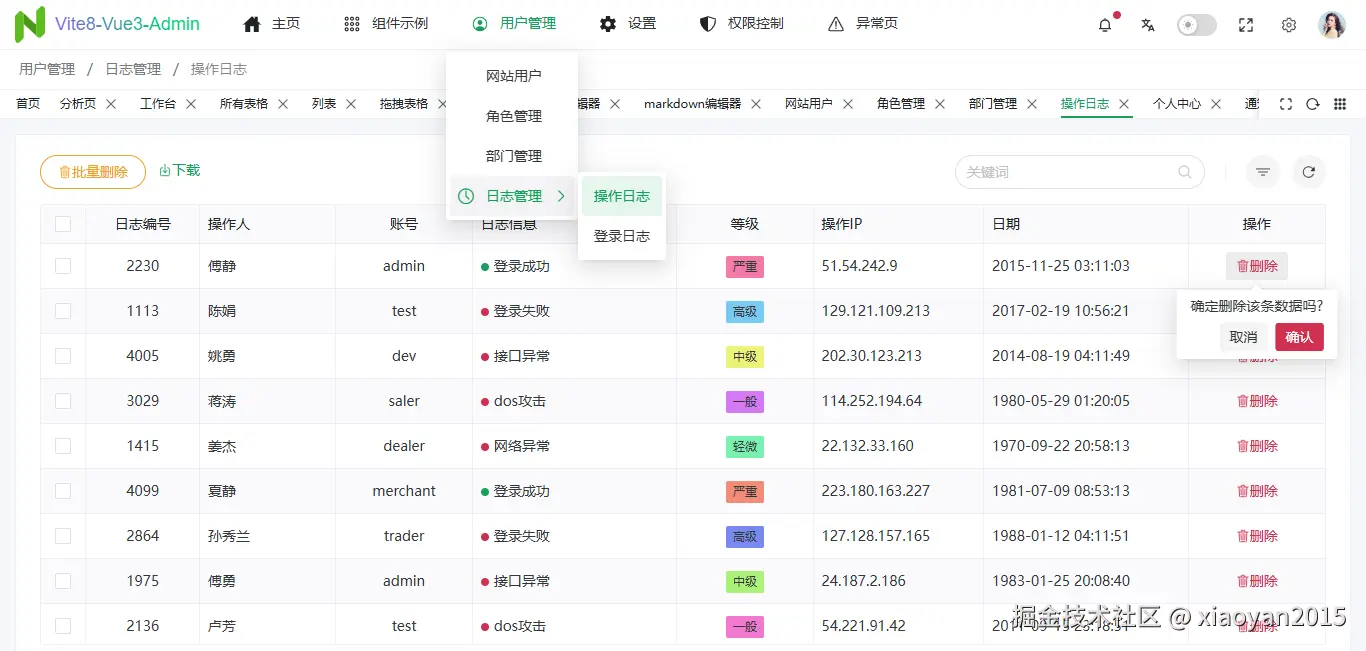The height and width of the screenshot is (651, 1366).
Task: Open the settings gear in header
Action: [x=1289, y=25]
